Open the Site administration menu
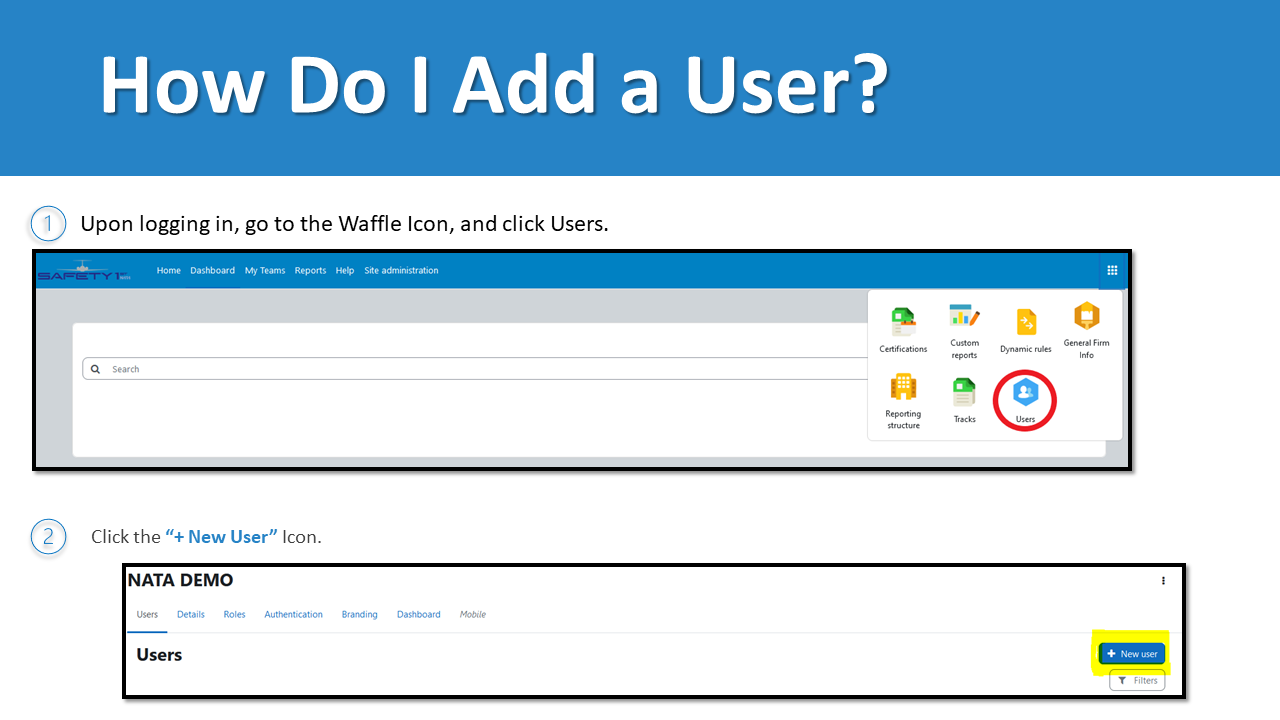Viewport: 1280px width, 720px height. click(401, 270)
